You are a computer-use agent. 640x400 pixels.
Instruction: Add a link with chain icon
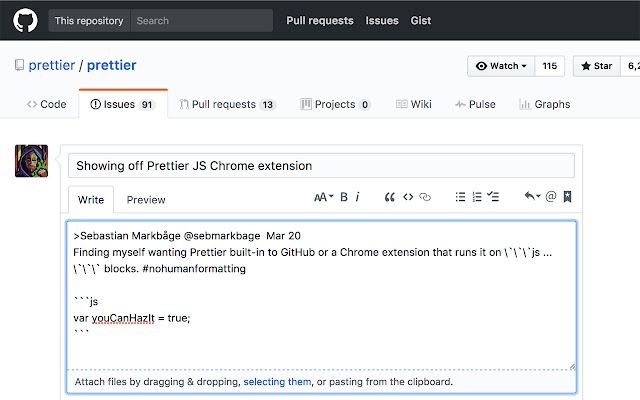pos(425,197)
